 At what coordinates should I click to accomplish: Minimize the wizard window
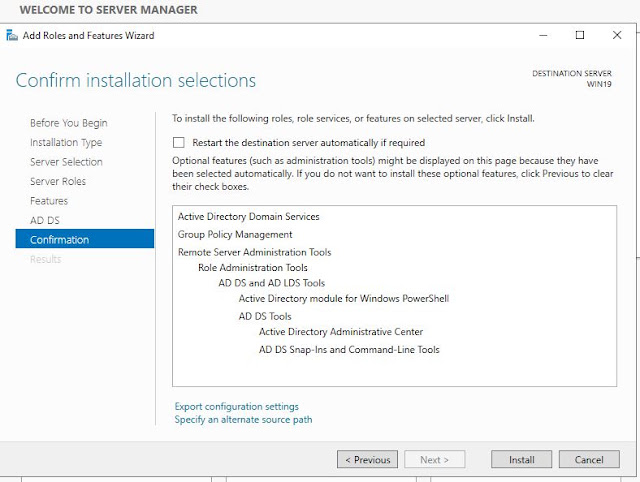coord(543,36)
